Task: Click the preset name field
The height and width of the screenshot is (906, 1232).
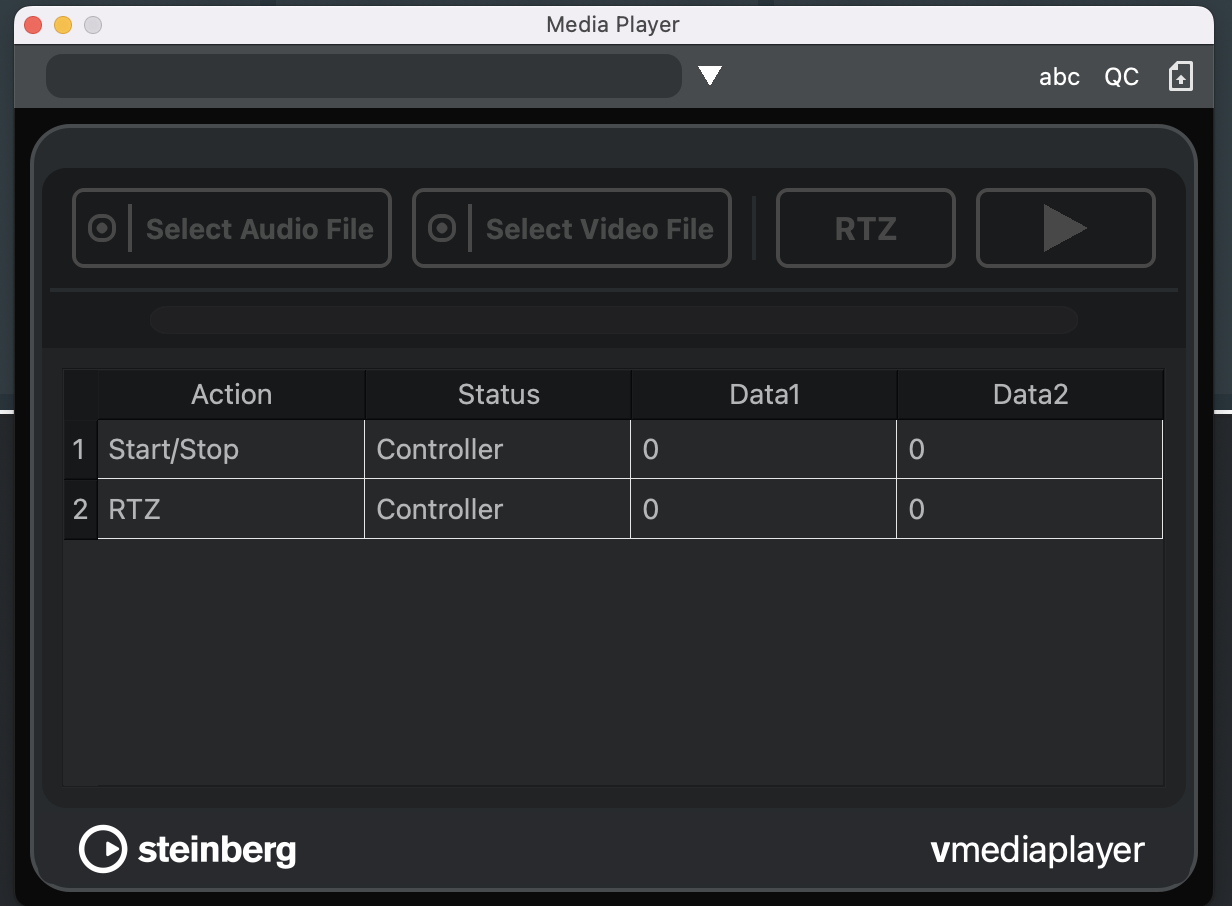Action: point(364,76)
